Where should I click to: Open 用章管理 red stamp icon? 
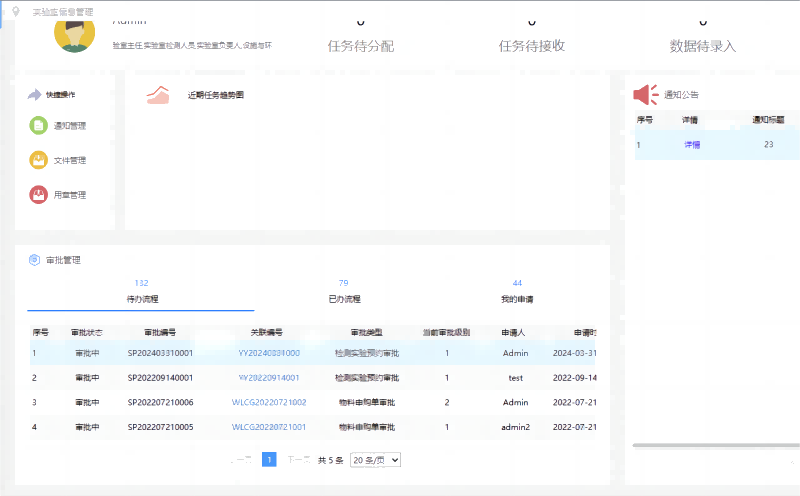(x=38, y=195)
